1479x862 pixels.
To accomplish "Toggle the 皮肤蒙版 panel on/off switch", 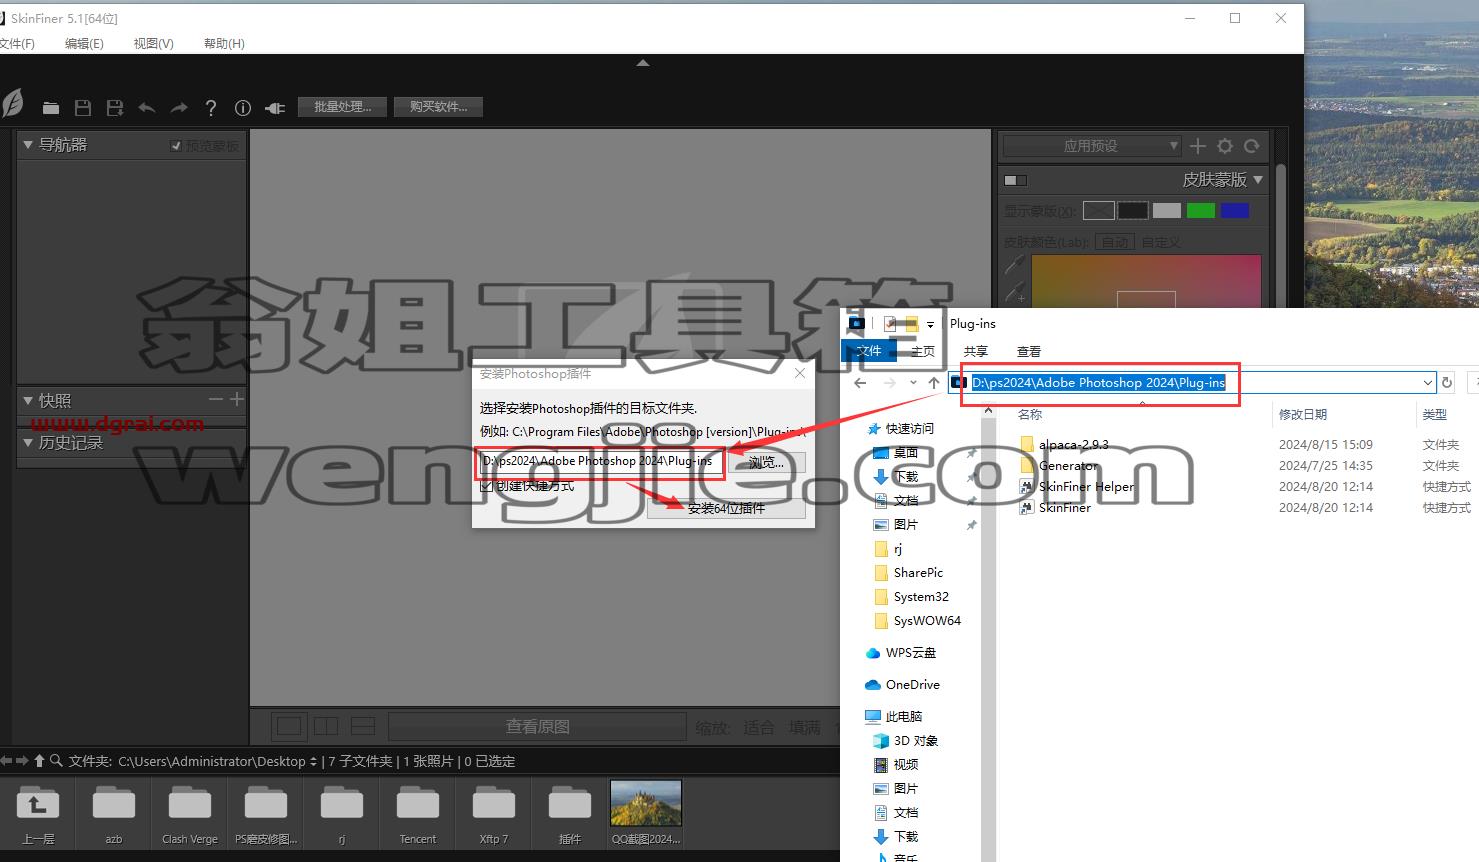I will click(x=1015, y=180).
